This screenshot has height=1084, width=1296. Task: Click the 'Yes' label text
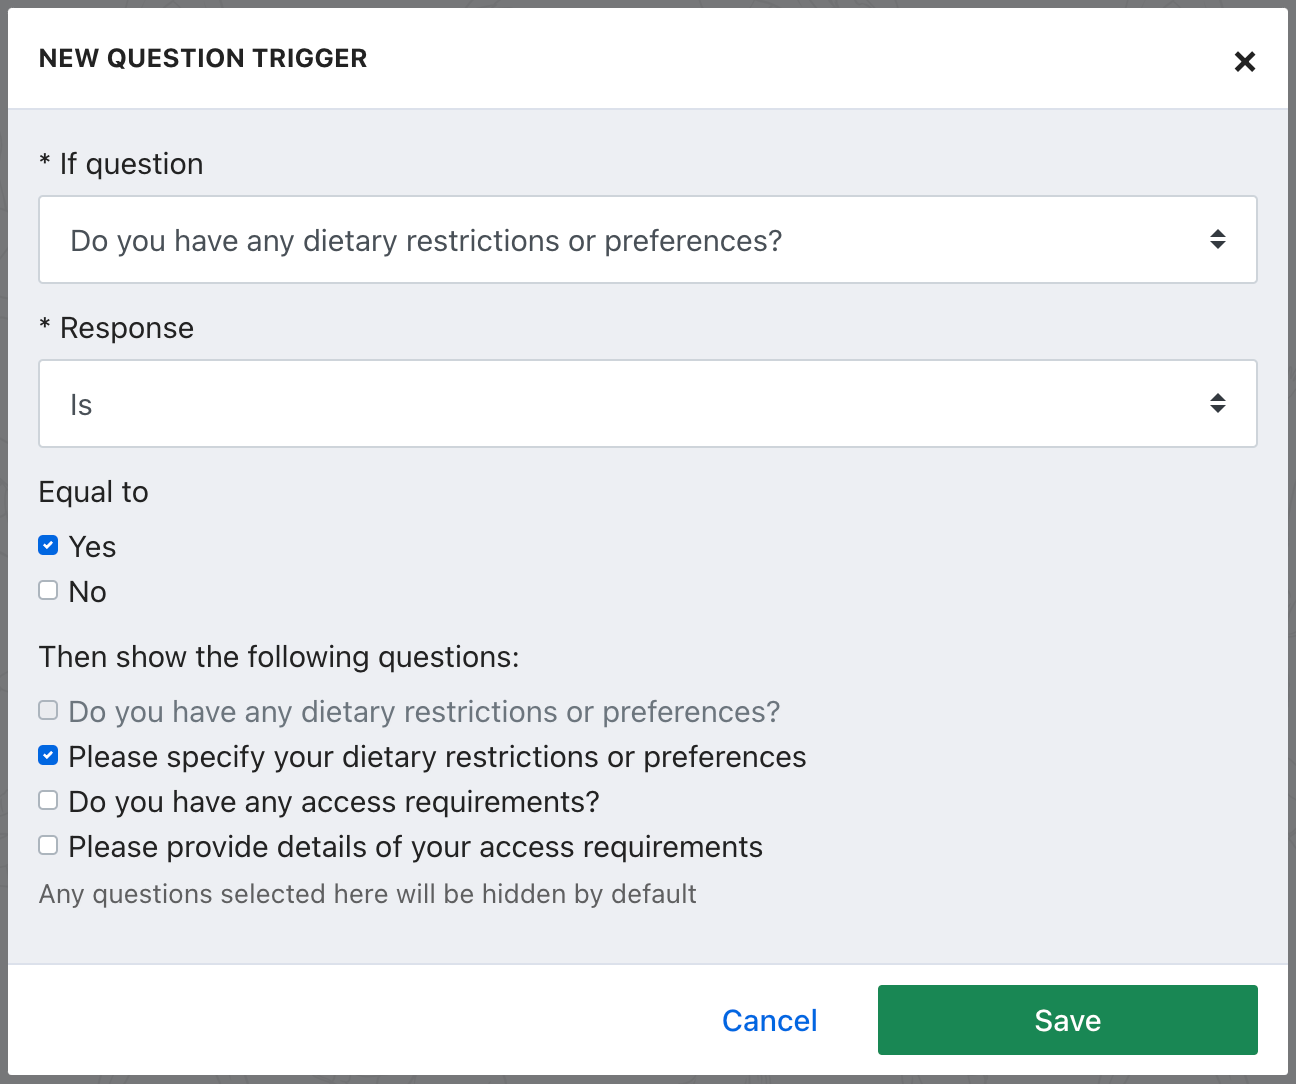coord(92,547)
